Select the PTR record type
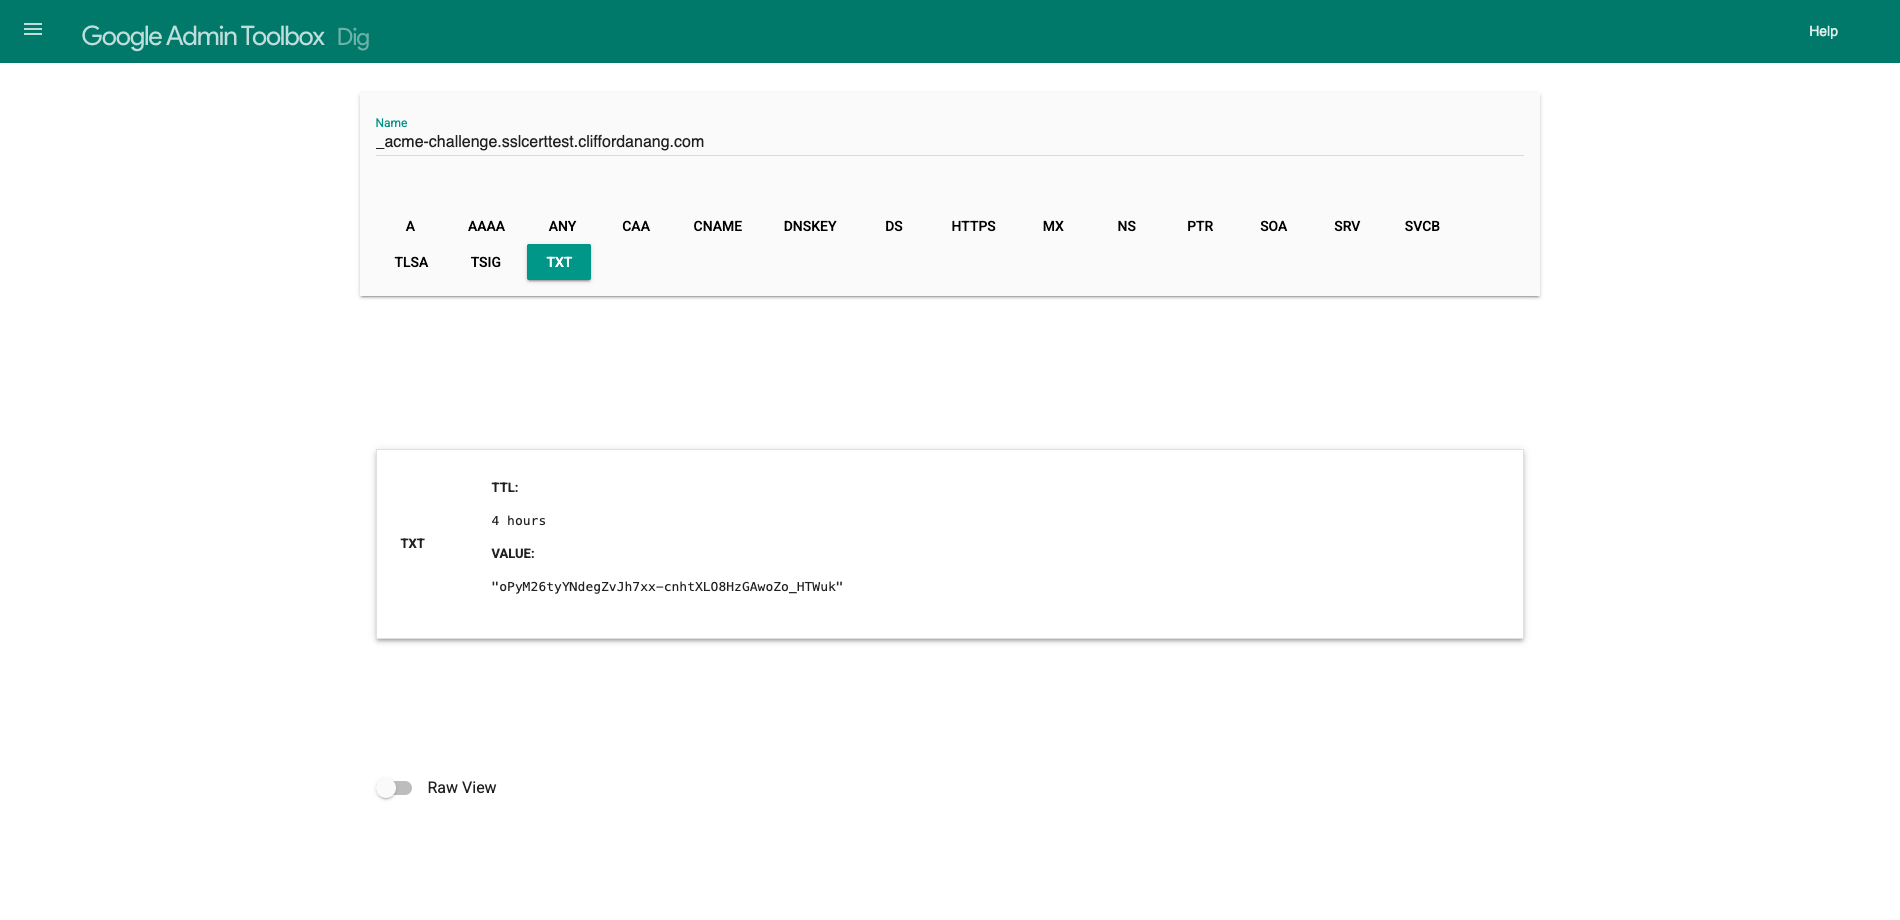This screenshot has width=1900, height=920. 1200,226
